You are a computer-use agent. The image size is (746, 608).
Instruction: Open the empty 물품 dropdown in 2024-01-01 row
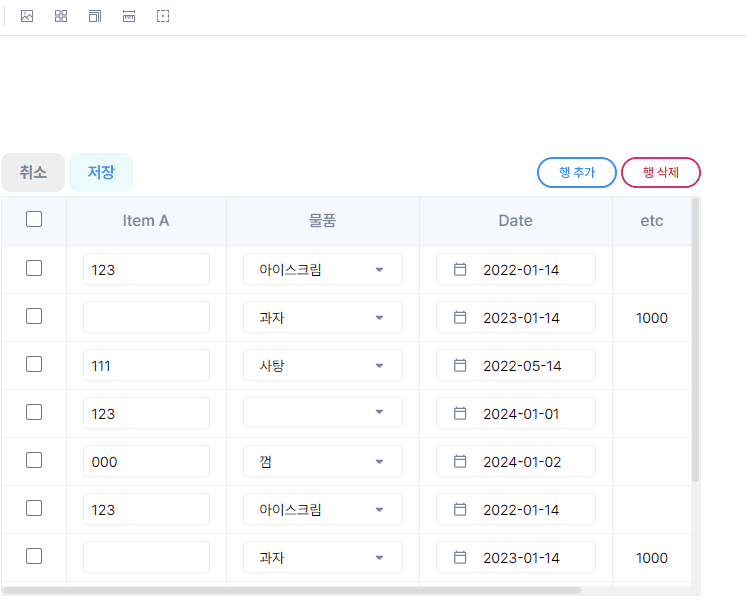323,412
